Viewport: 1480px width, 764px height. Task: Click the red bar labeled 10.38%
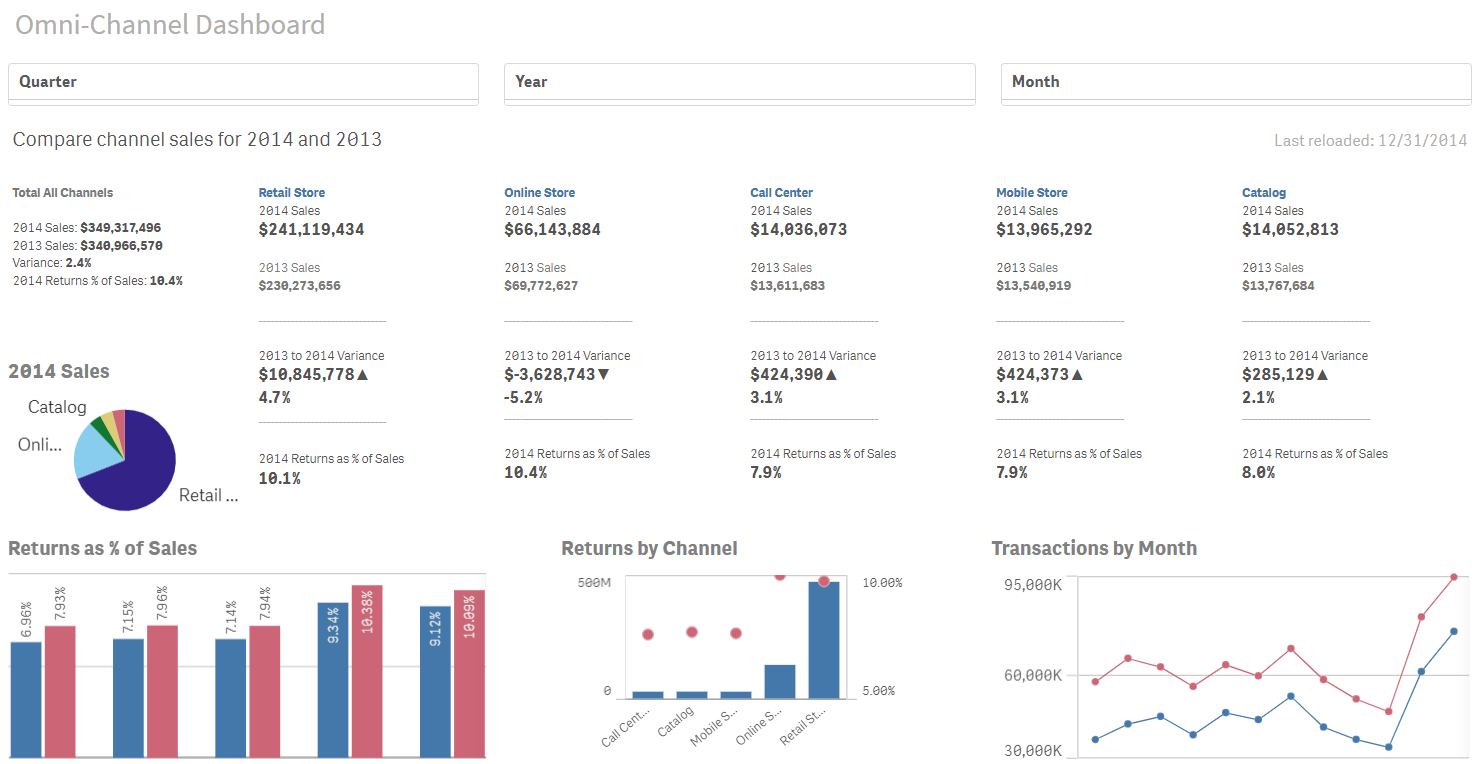(367, 670)
